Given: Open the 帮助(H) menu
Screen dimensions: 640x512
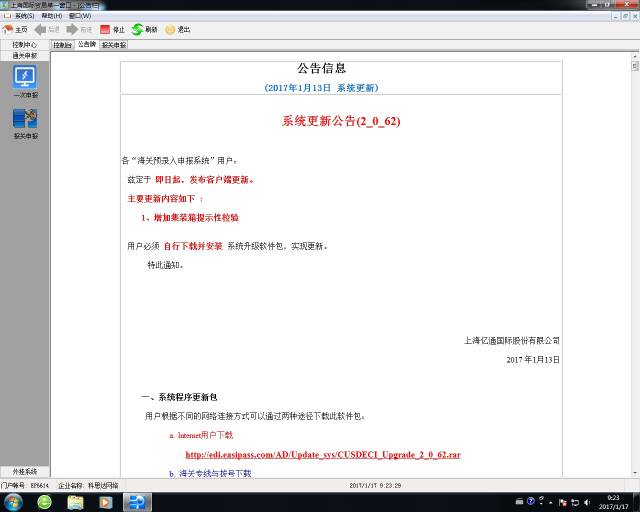Looking at the screenshot, I should tap(52, 16).
